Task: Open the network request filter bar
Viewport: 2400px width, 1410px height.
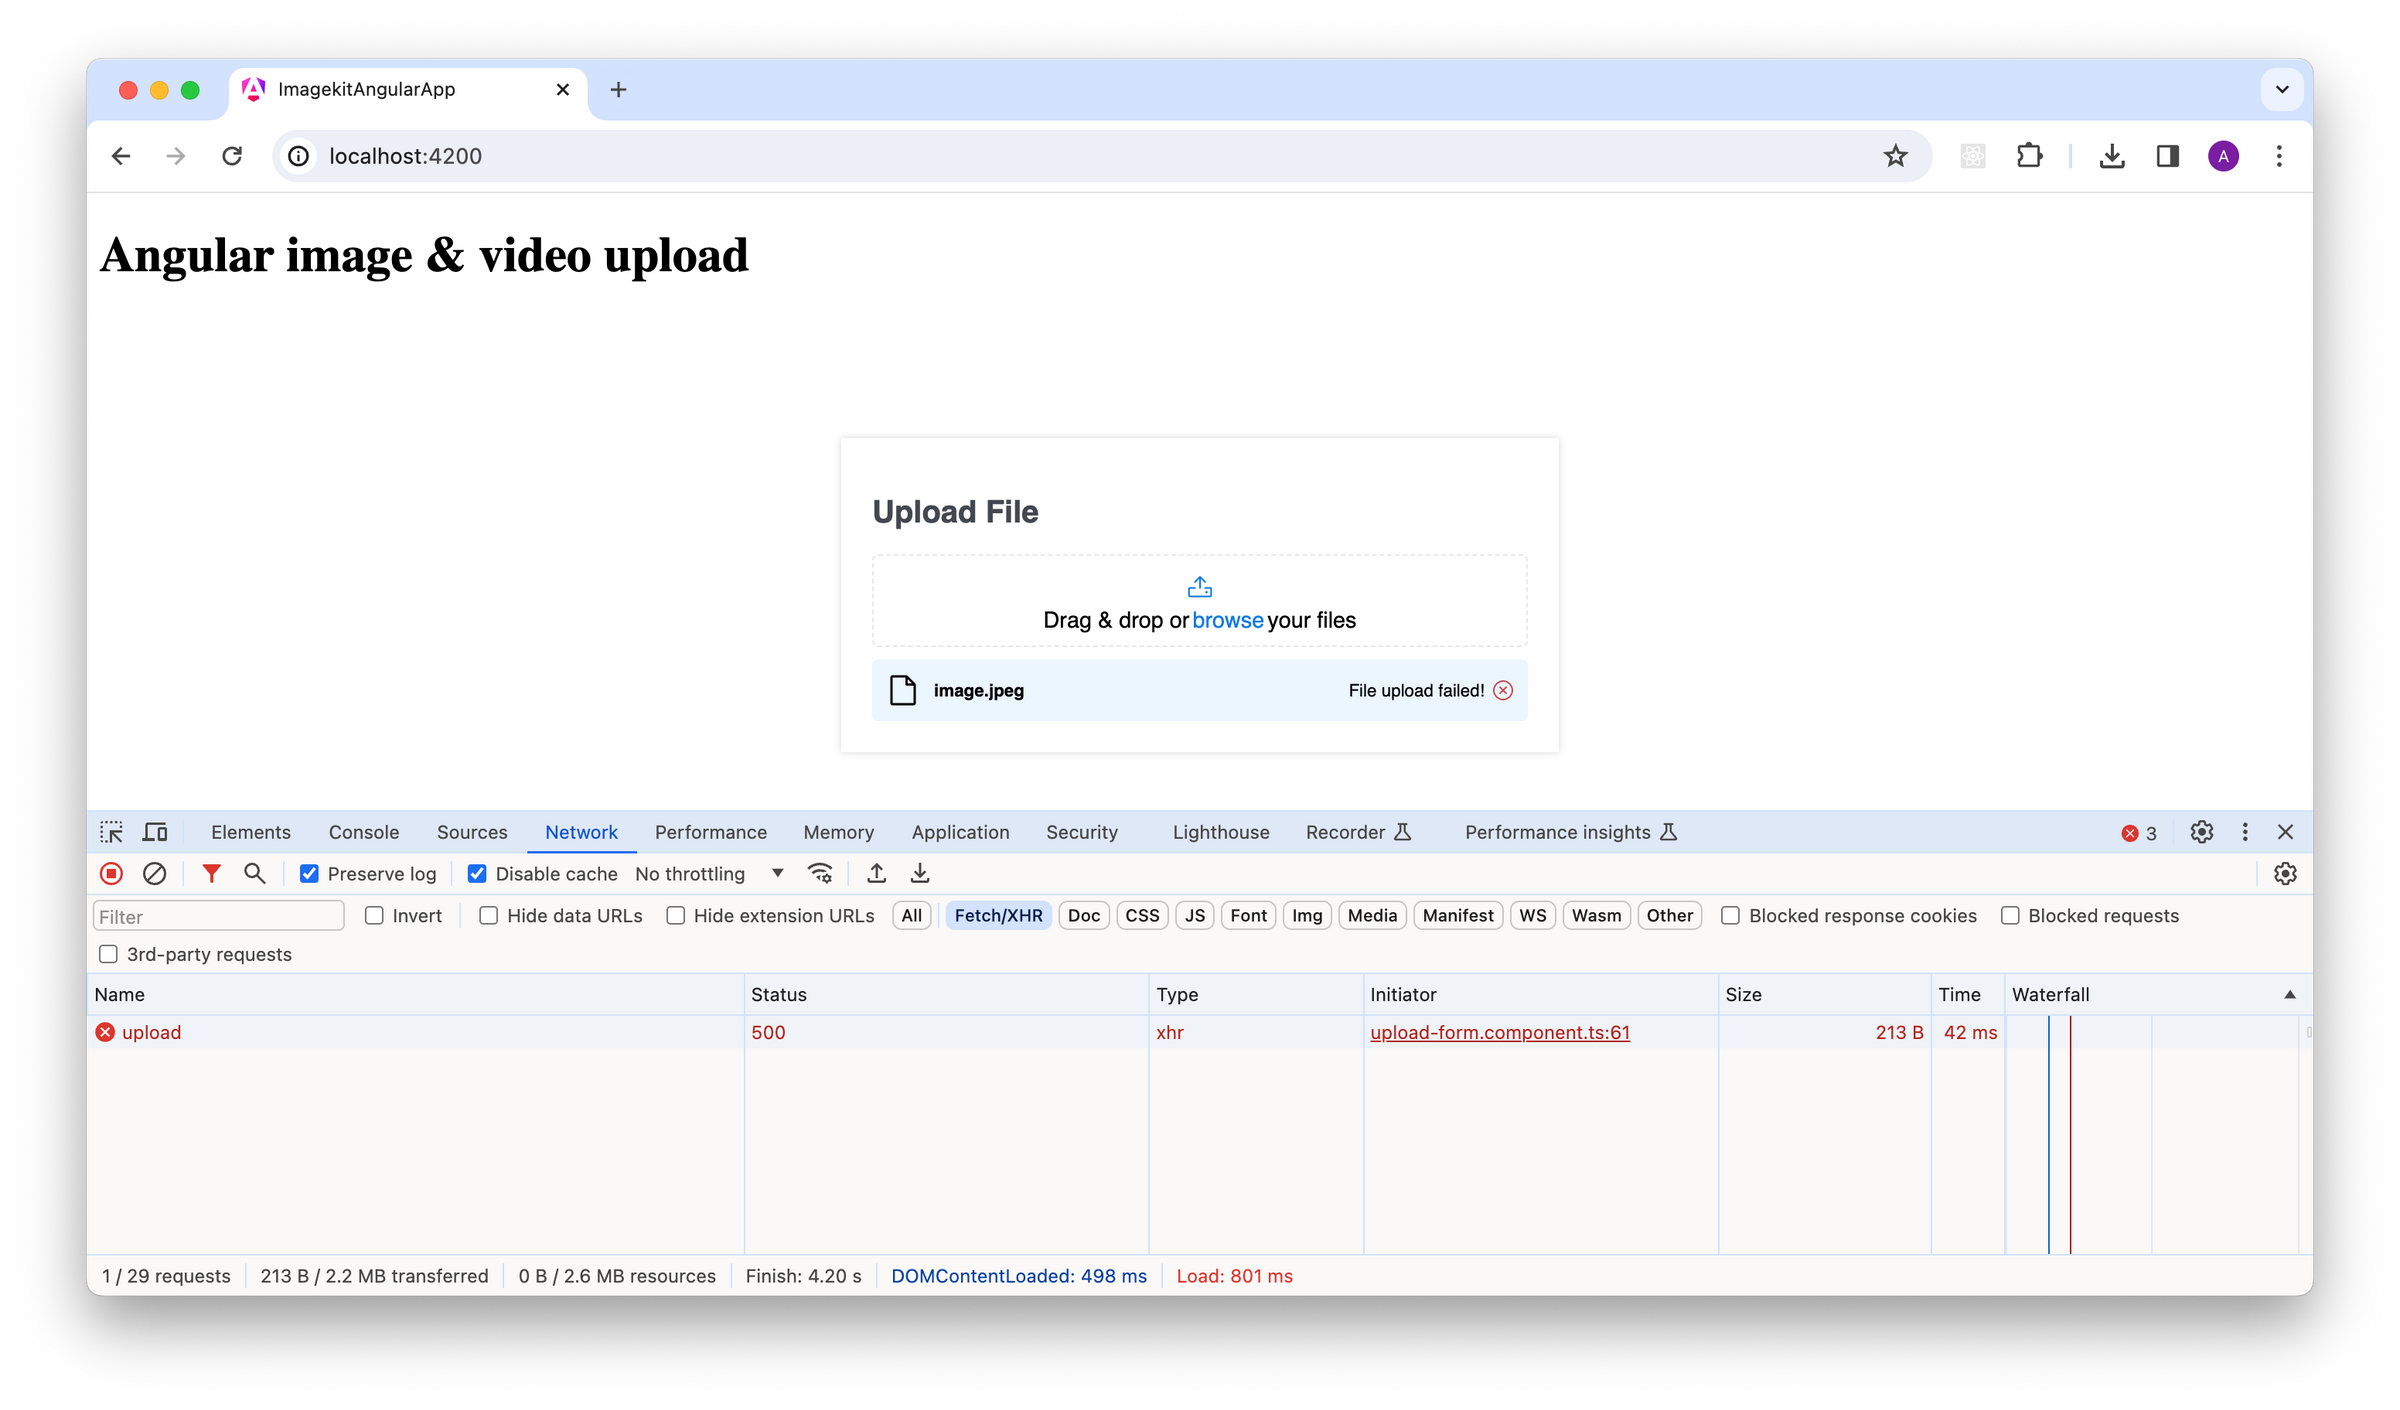Action: point(211,873)
